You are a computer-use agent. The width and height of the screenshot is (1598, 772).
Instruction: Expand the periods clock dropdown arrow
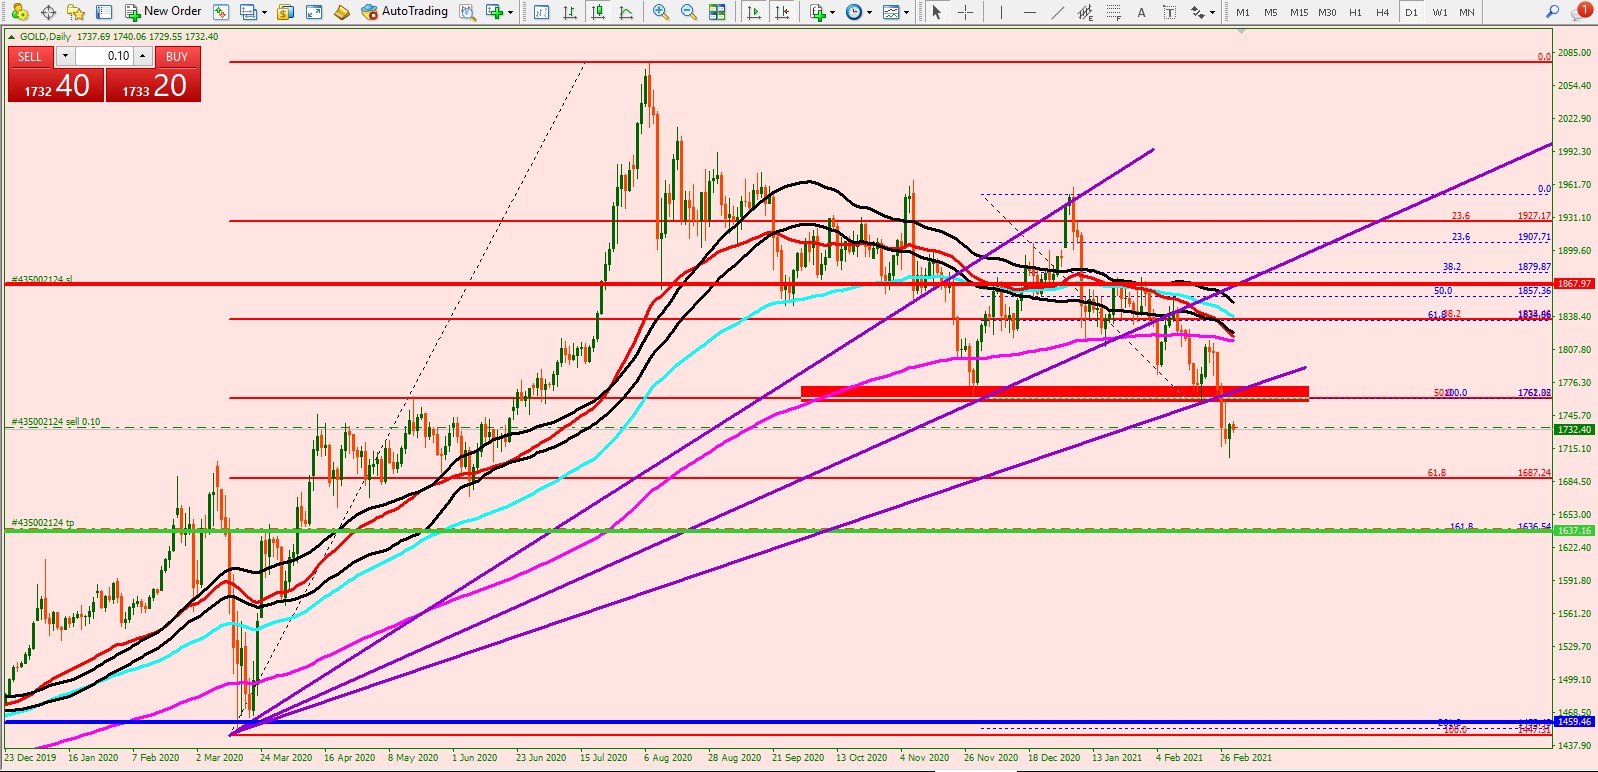870,12
